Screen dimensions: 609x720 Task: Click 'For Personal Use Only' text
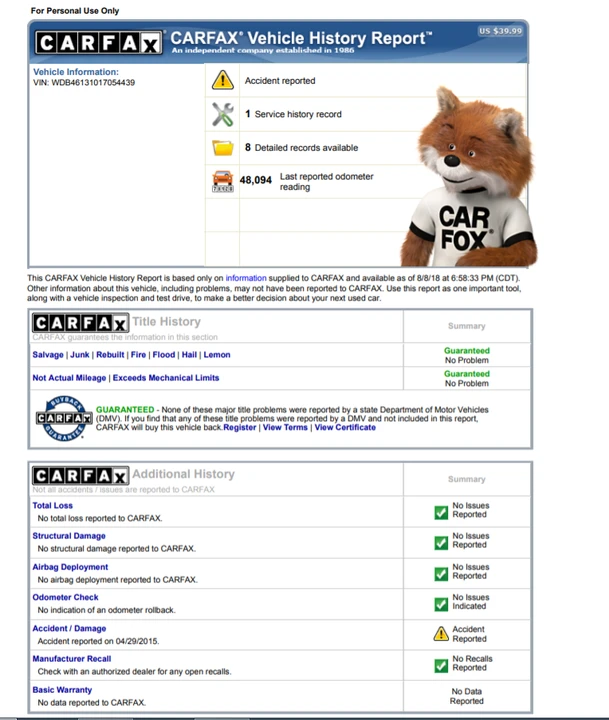[x=75, y=11]
